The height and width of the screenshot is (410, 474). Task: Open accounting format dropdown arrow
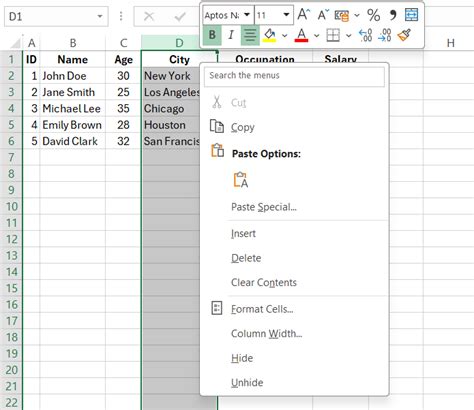(357, 15)
